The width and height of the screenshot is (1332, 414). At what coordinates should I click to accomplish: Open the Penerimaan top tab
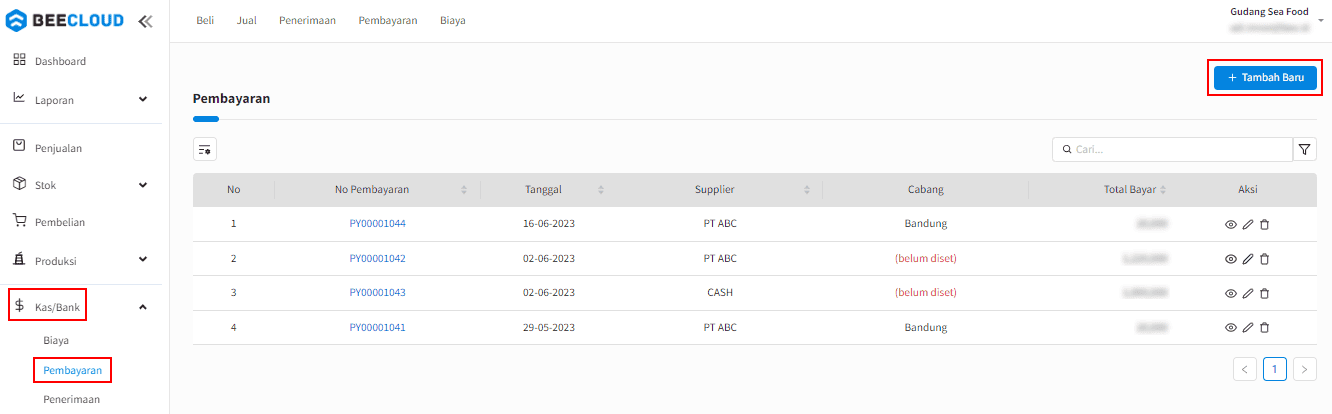(307, 20)
